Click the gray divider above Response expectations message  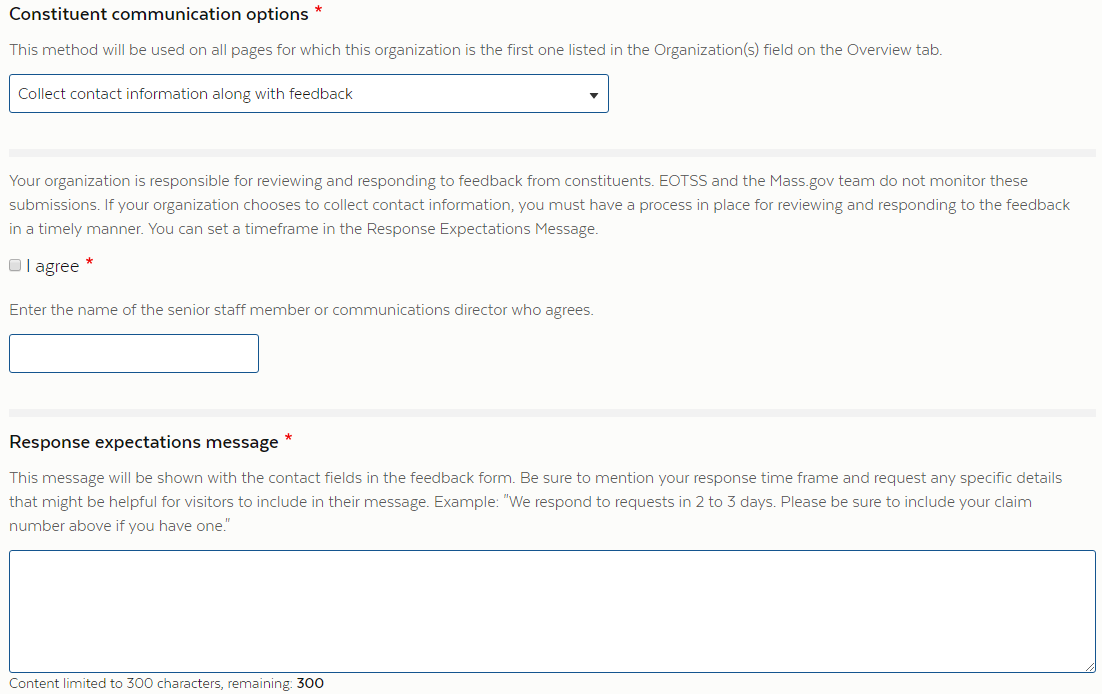552,413
